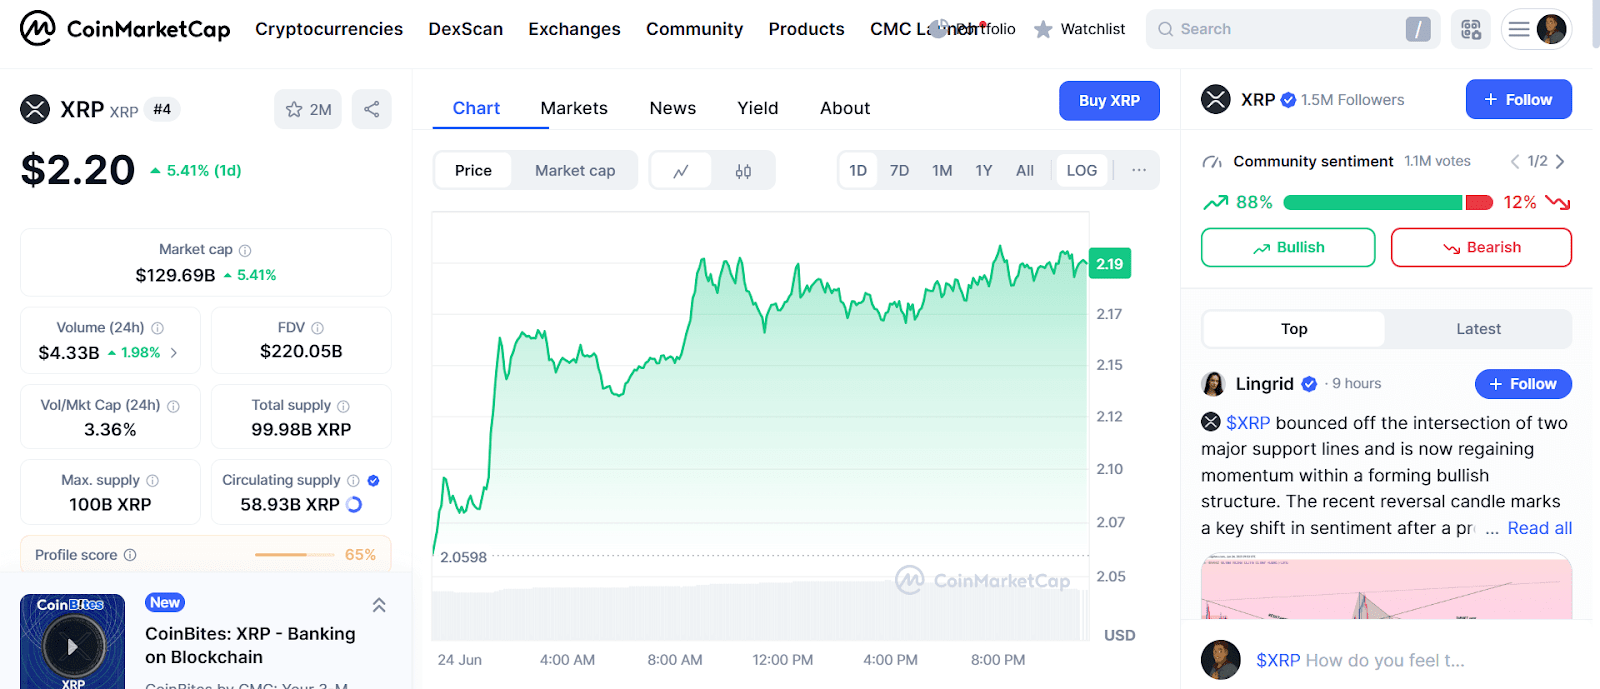Image resolution: width=1600 pixels, height=689 pixels.
Task: Go to previous community sentiment page
Action: pyautogui.click(x=1515, y=161)
